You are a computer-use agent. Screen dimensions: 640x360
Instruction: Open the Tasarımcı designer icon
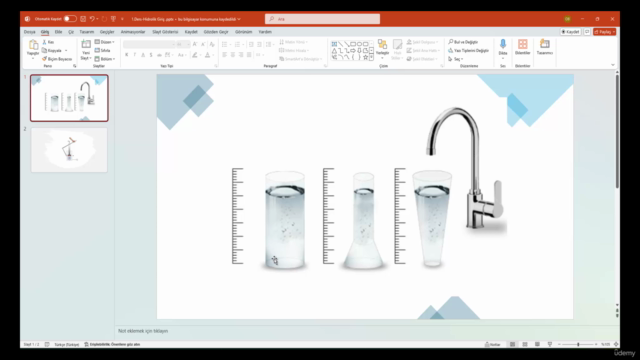(x=544, y=44)
